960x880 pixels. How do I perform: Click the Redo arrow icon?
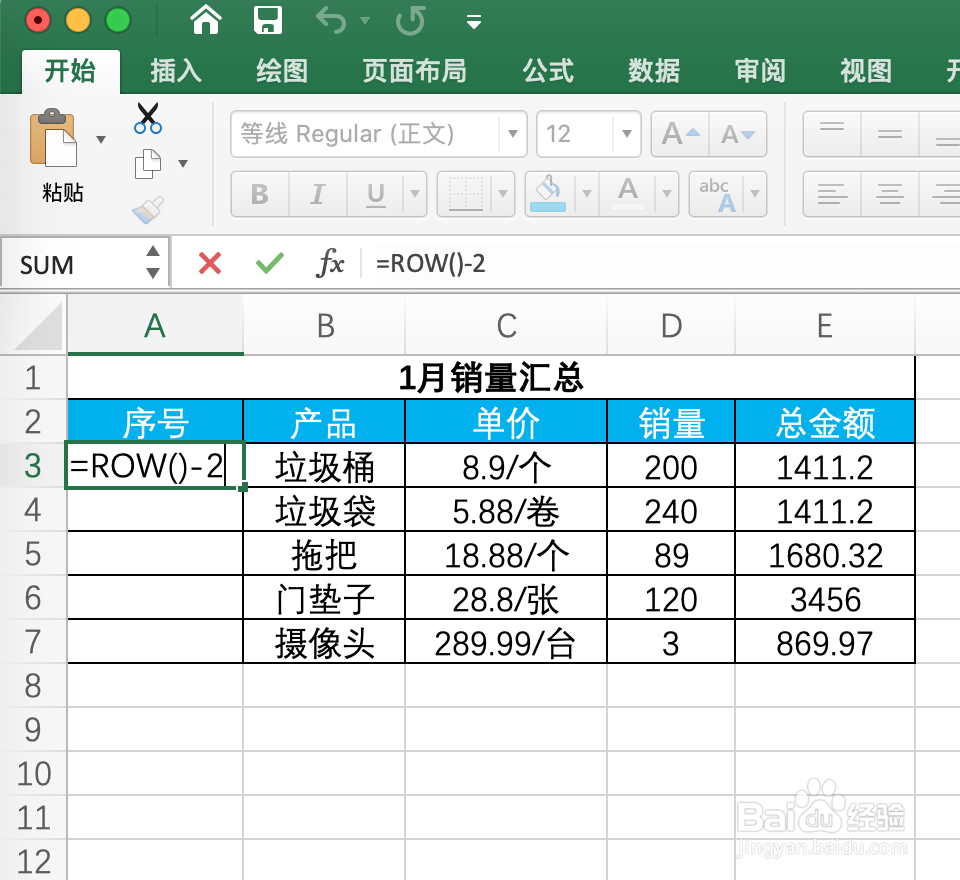[410, 20]
